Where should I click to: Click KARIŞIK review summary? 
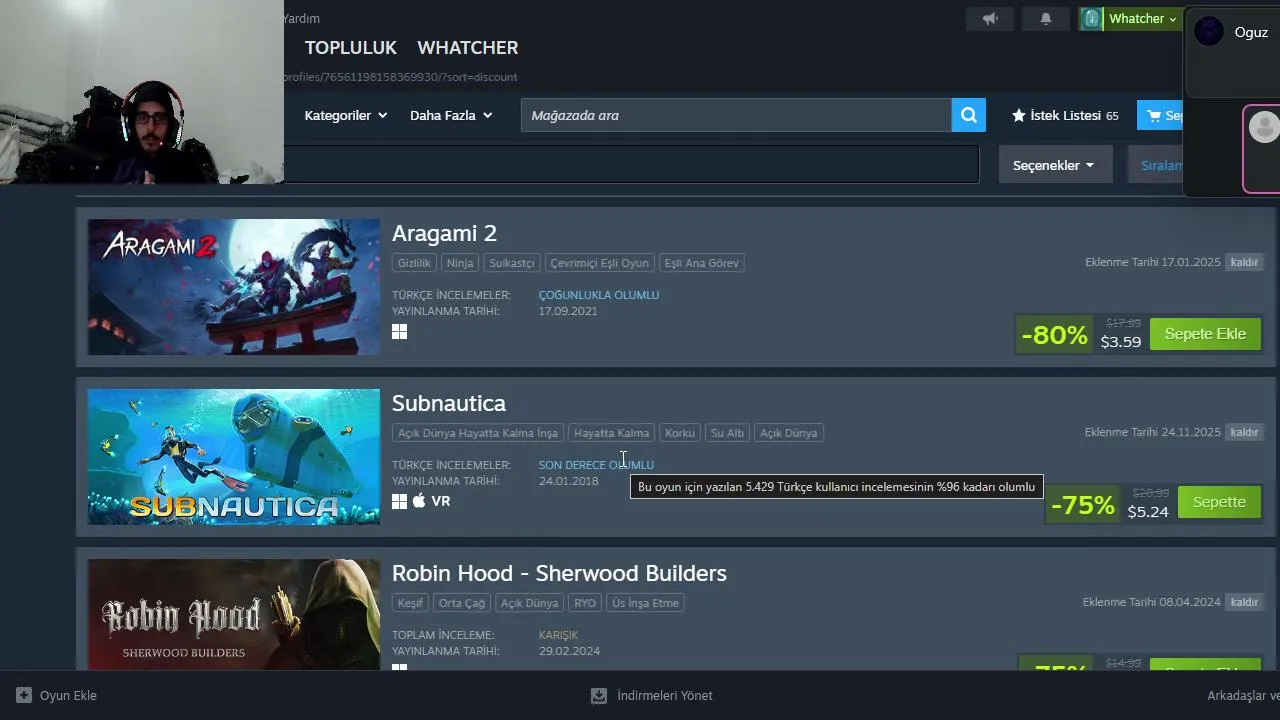pyautogui.click(x=558, y=635)
